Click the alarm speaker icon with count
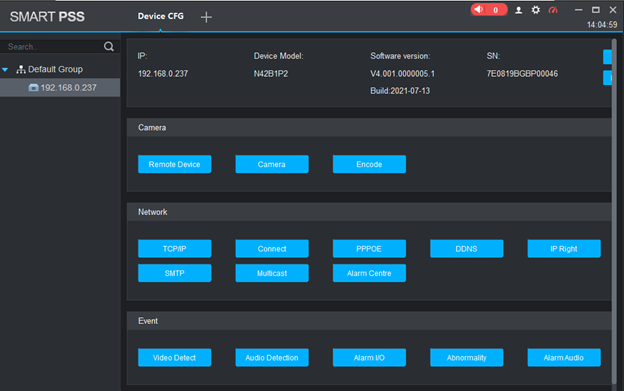624x391 pixels. (489, 10)
